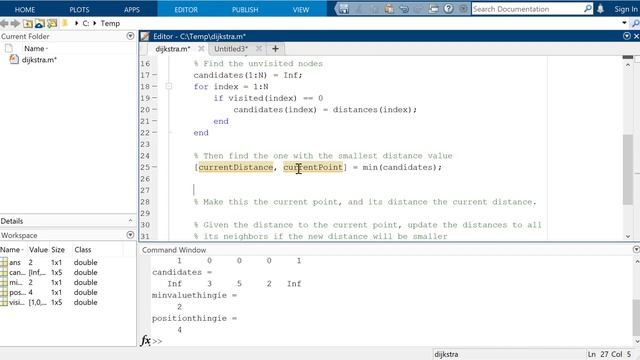Click the Undo arrow in quick access toolbar
Screen dimensions: 640x360
404,9
